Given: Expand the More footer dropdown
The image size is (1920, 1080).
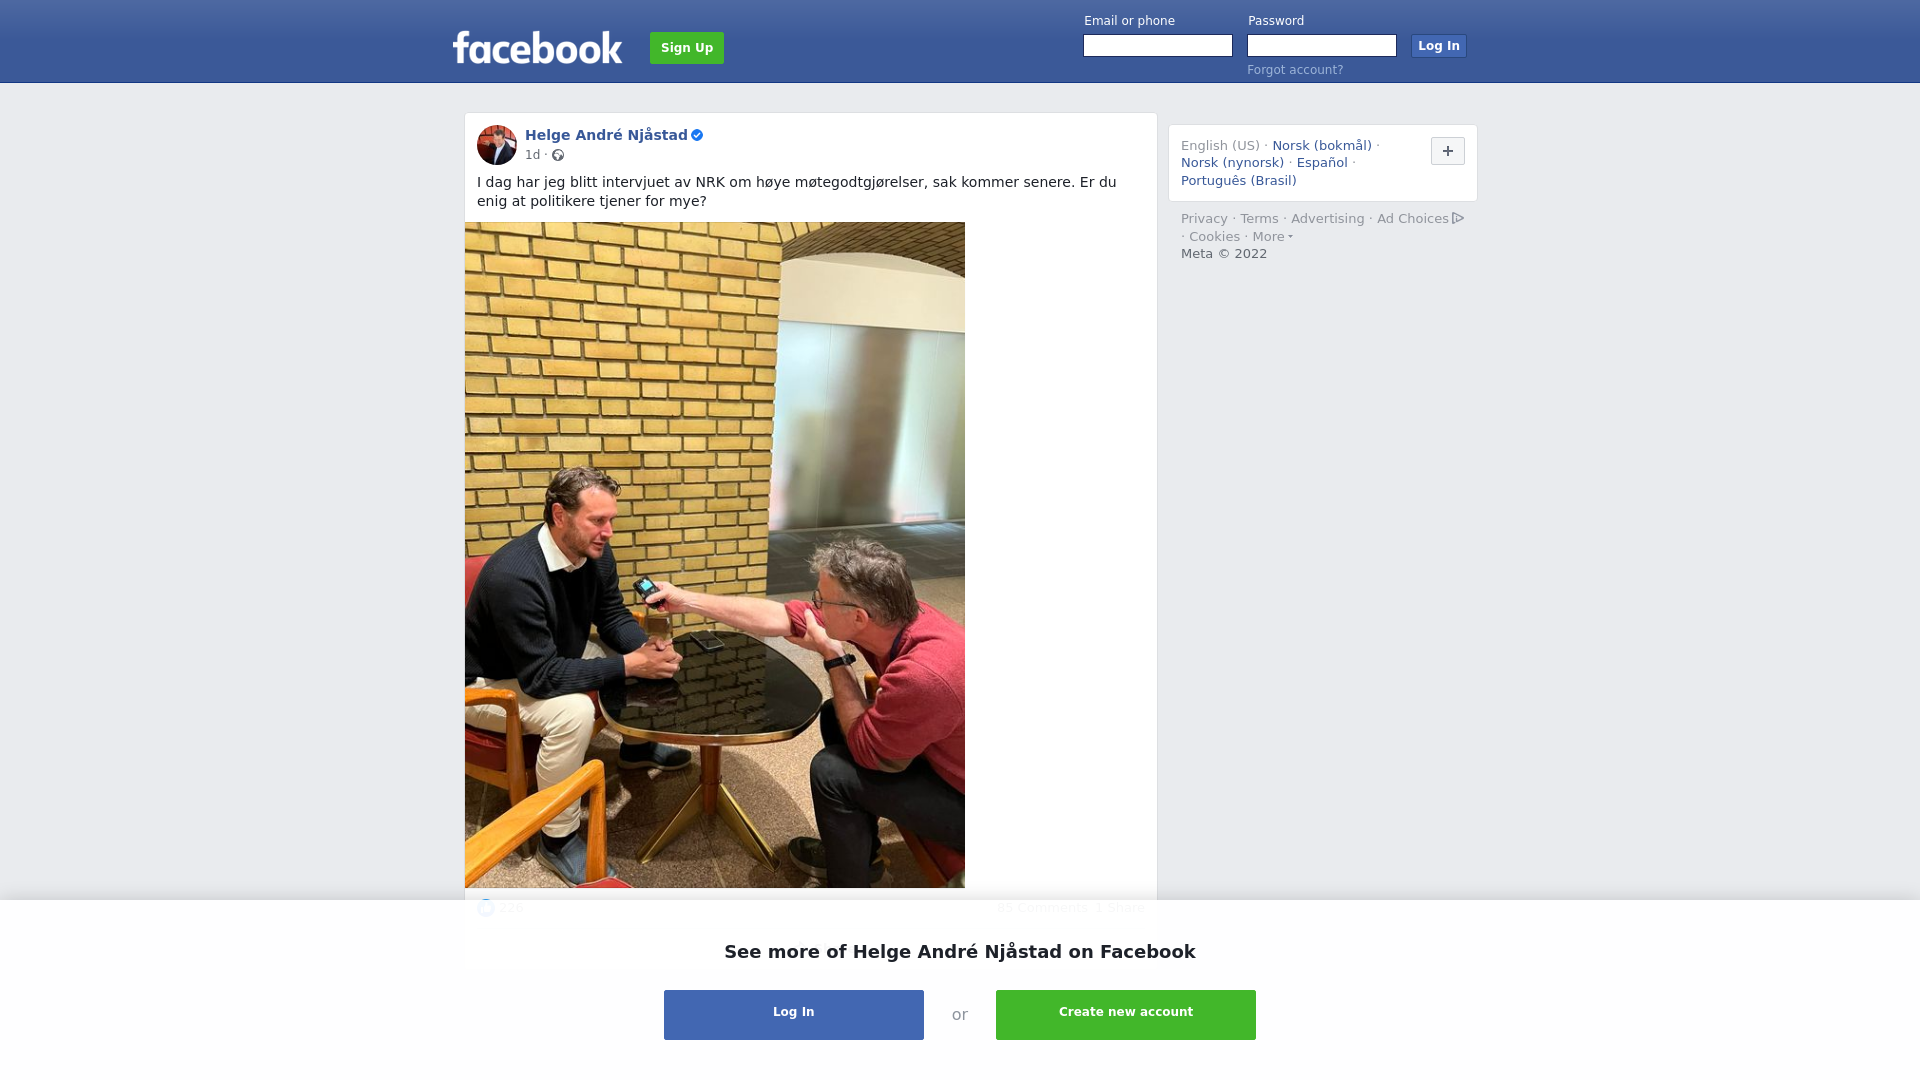Looking at the screenshot, I should (1272, 237).
